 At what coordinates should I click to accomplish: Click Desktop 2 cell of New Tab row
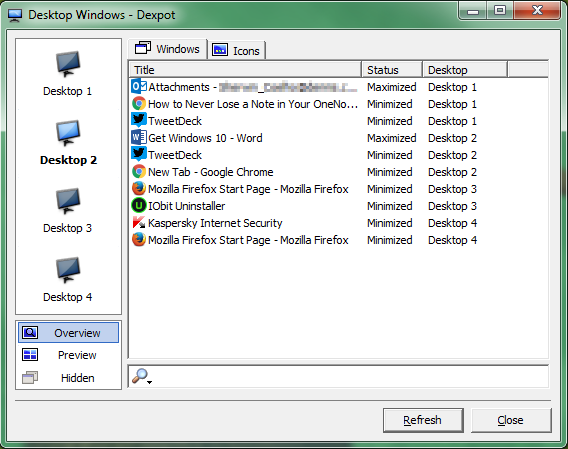click(x=452, y=172)
